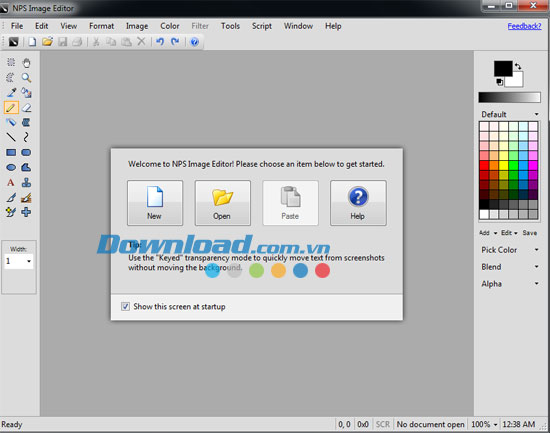Screen dimensions: 550x433
Task: Select the Eraser tool
Action: pyautogui.click(x=26, y=108)
